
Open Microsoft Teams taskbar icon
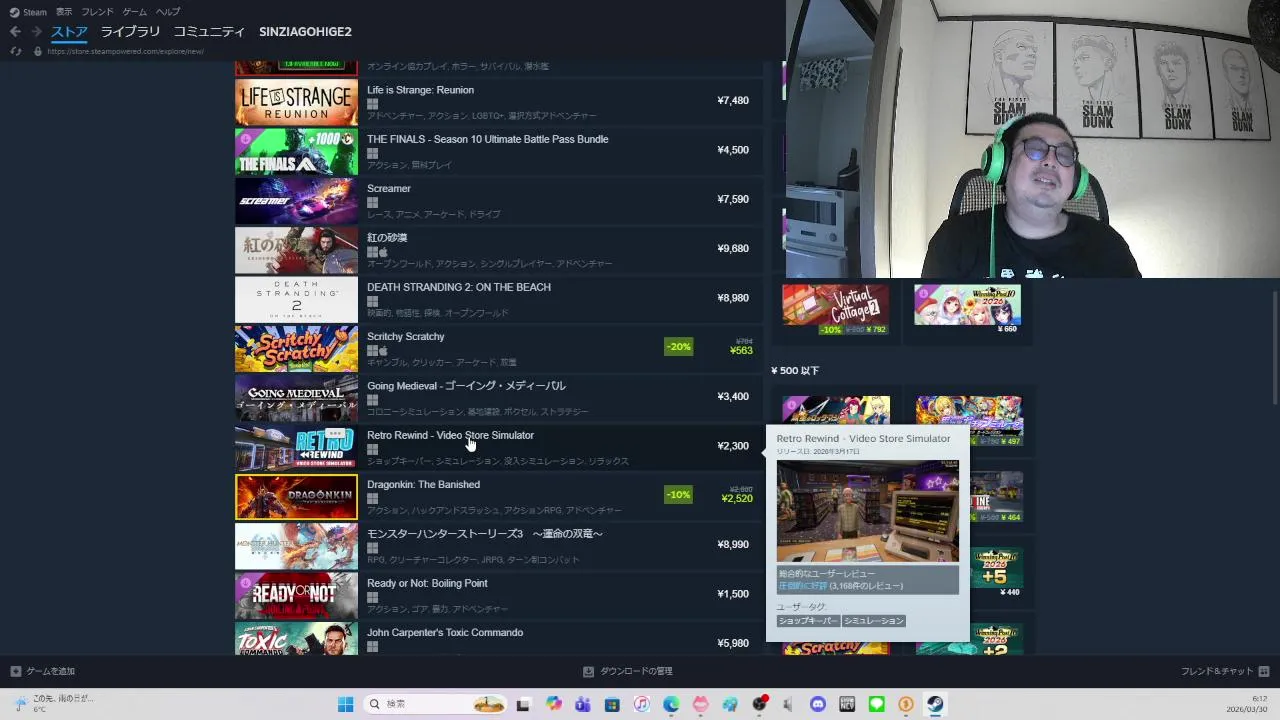click(x=583, y=704)
